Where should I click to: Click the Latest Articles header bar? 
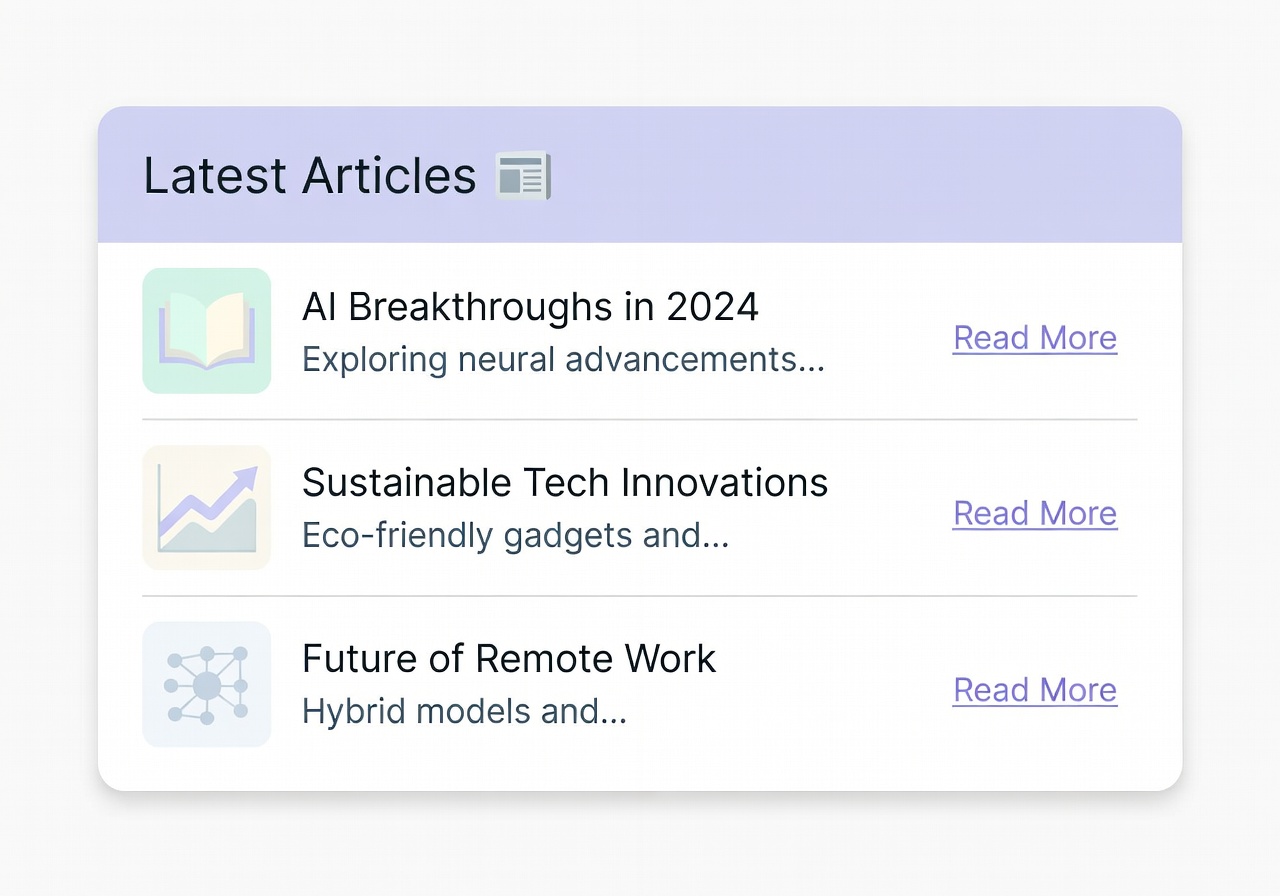click(x=640, y=175)
